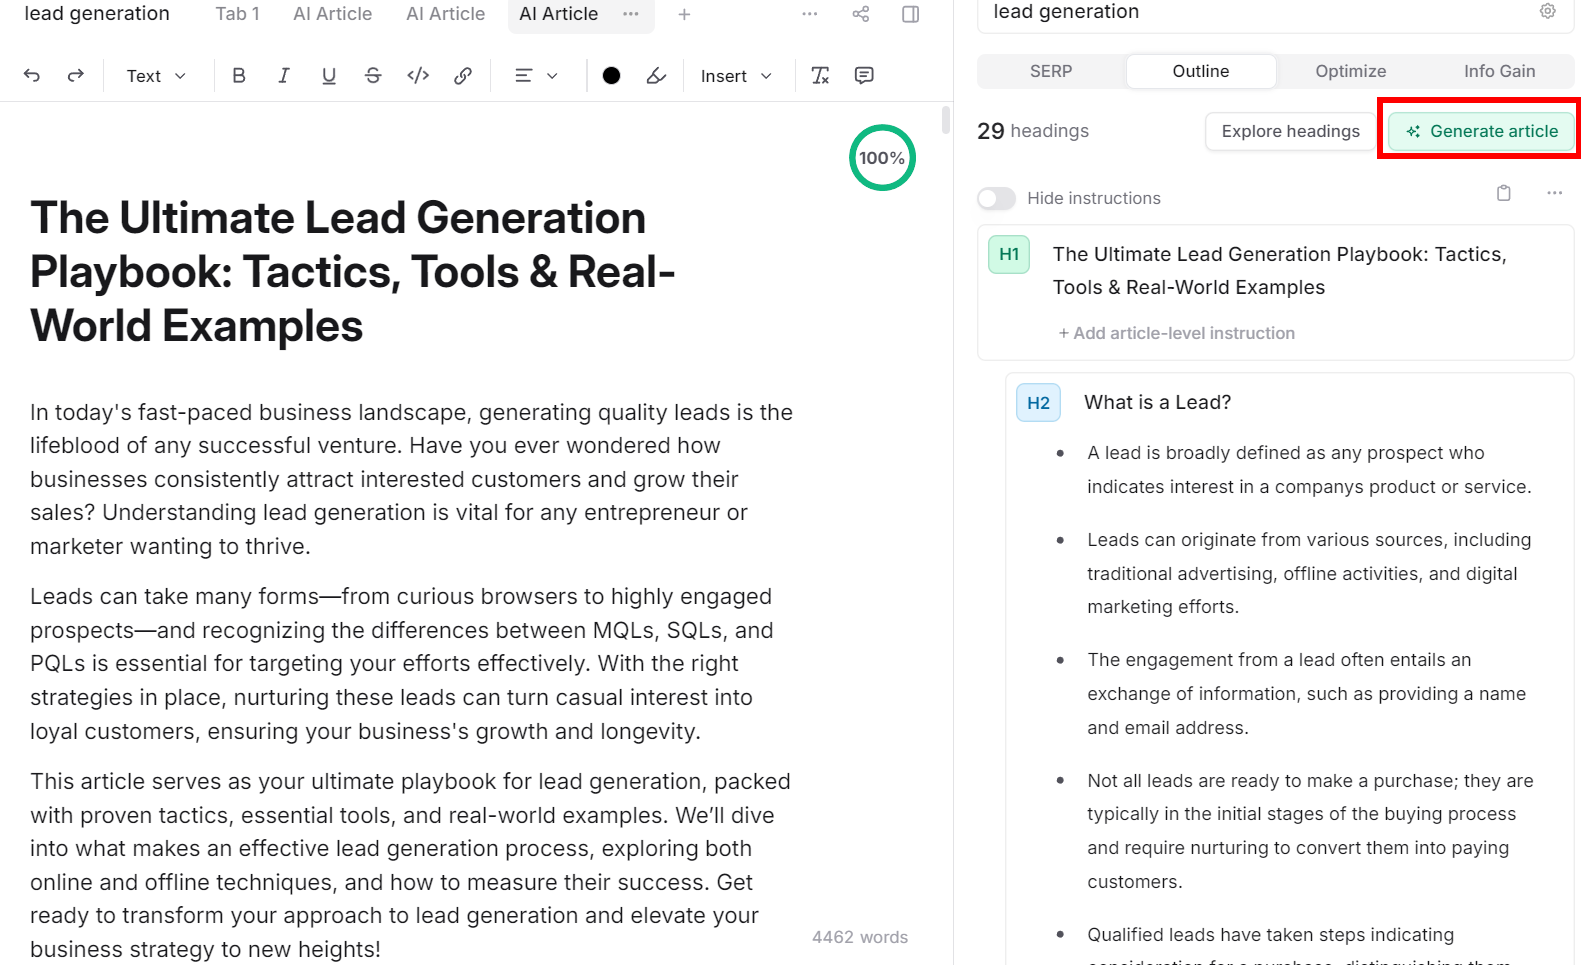
Task: Toggle italic formatting
Action: coord(284,75)
